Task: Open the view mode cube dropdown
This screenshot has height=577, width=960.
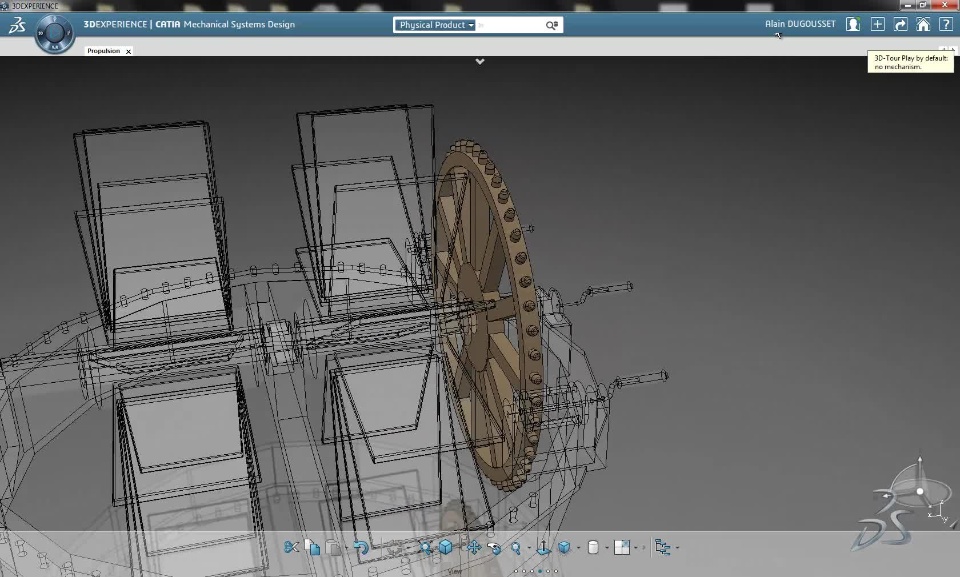Action: coord(578,548)
